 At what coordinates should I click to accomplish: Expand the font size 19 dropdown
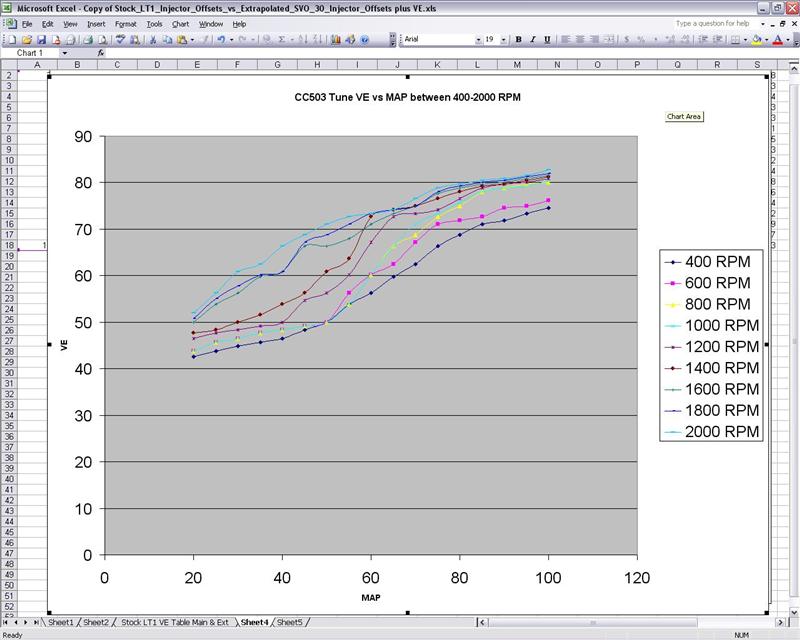506,40
